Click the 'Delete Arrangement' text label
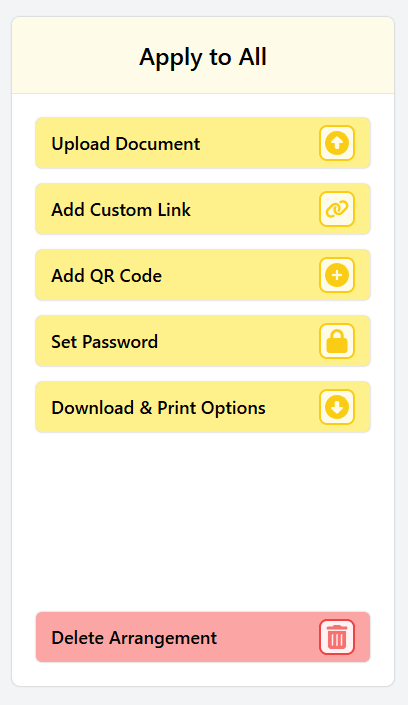Viewport: 408px width, 705px height. (x=134, y=638)
